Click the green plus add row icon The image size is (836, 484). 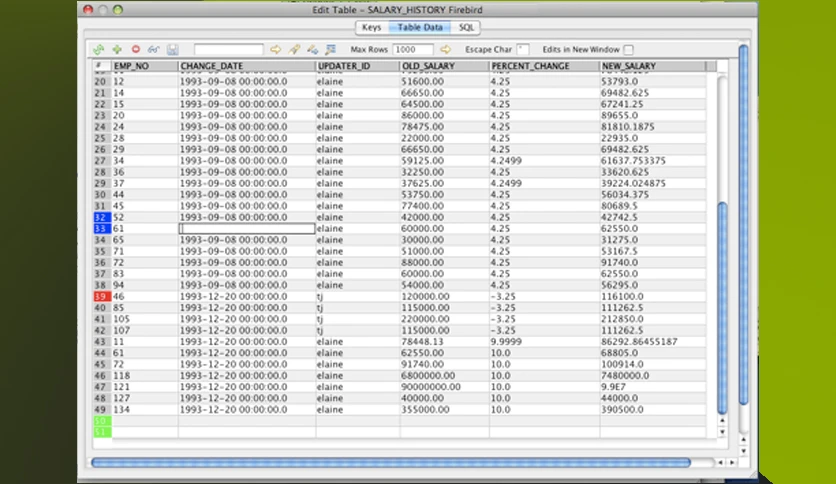(117, 50)
